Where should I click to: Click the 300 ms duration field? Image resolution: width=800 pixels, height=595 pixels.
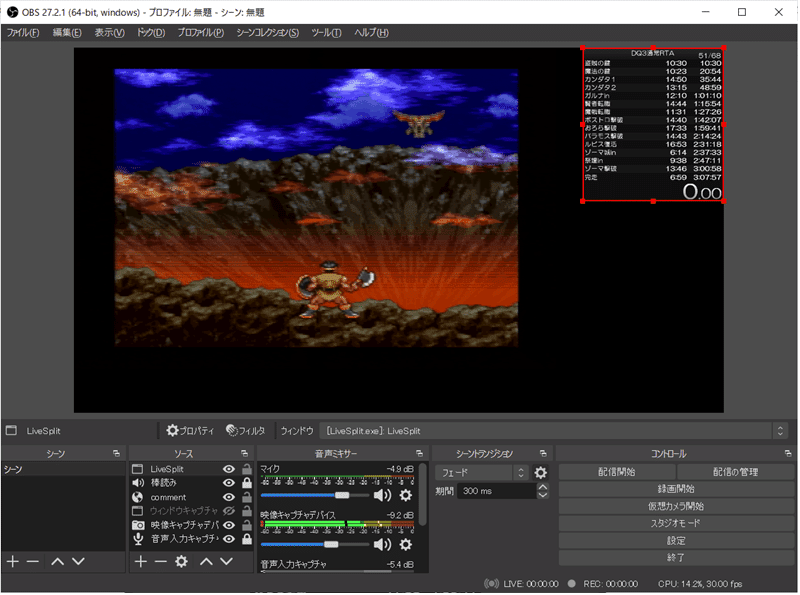pos(497,492)
